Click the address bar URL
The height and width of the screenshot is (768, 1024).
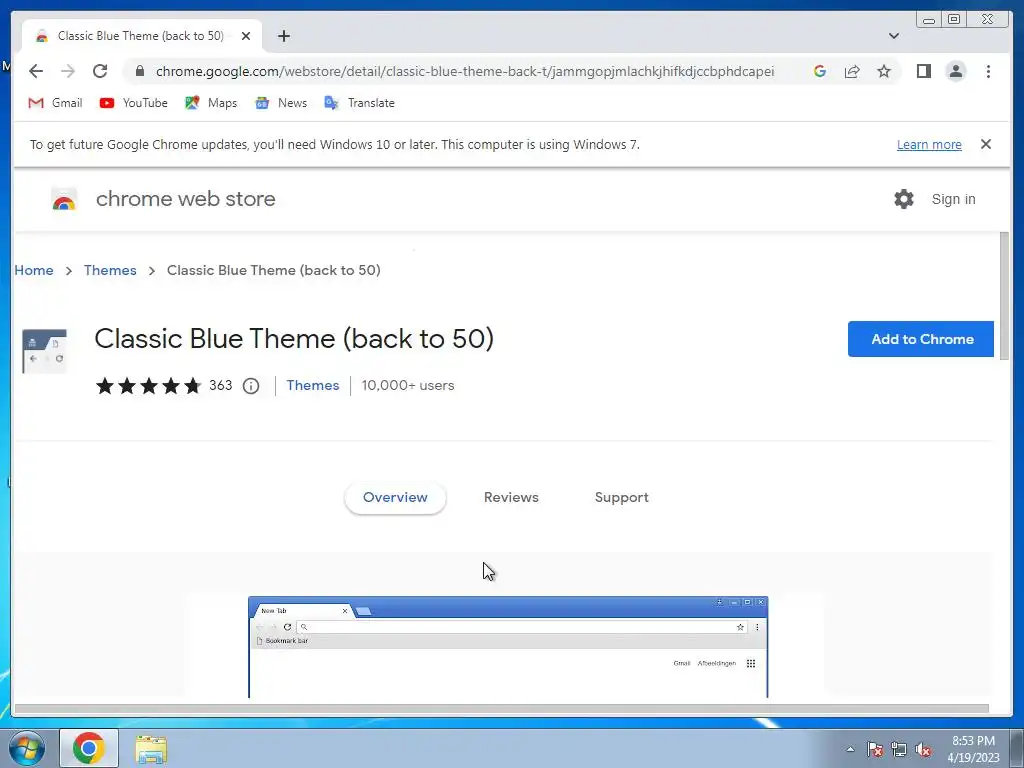point(465,71)
